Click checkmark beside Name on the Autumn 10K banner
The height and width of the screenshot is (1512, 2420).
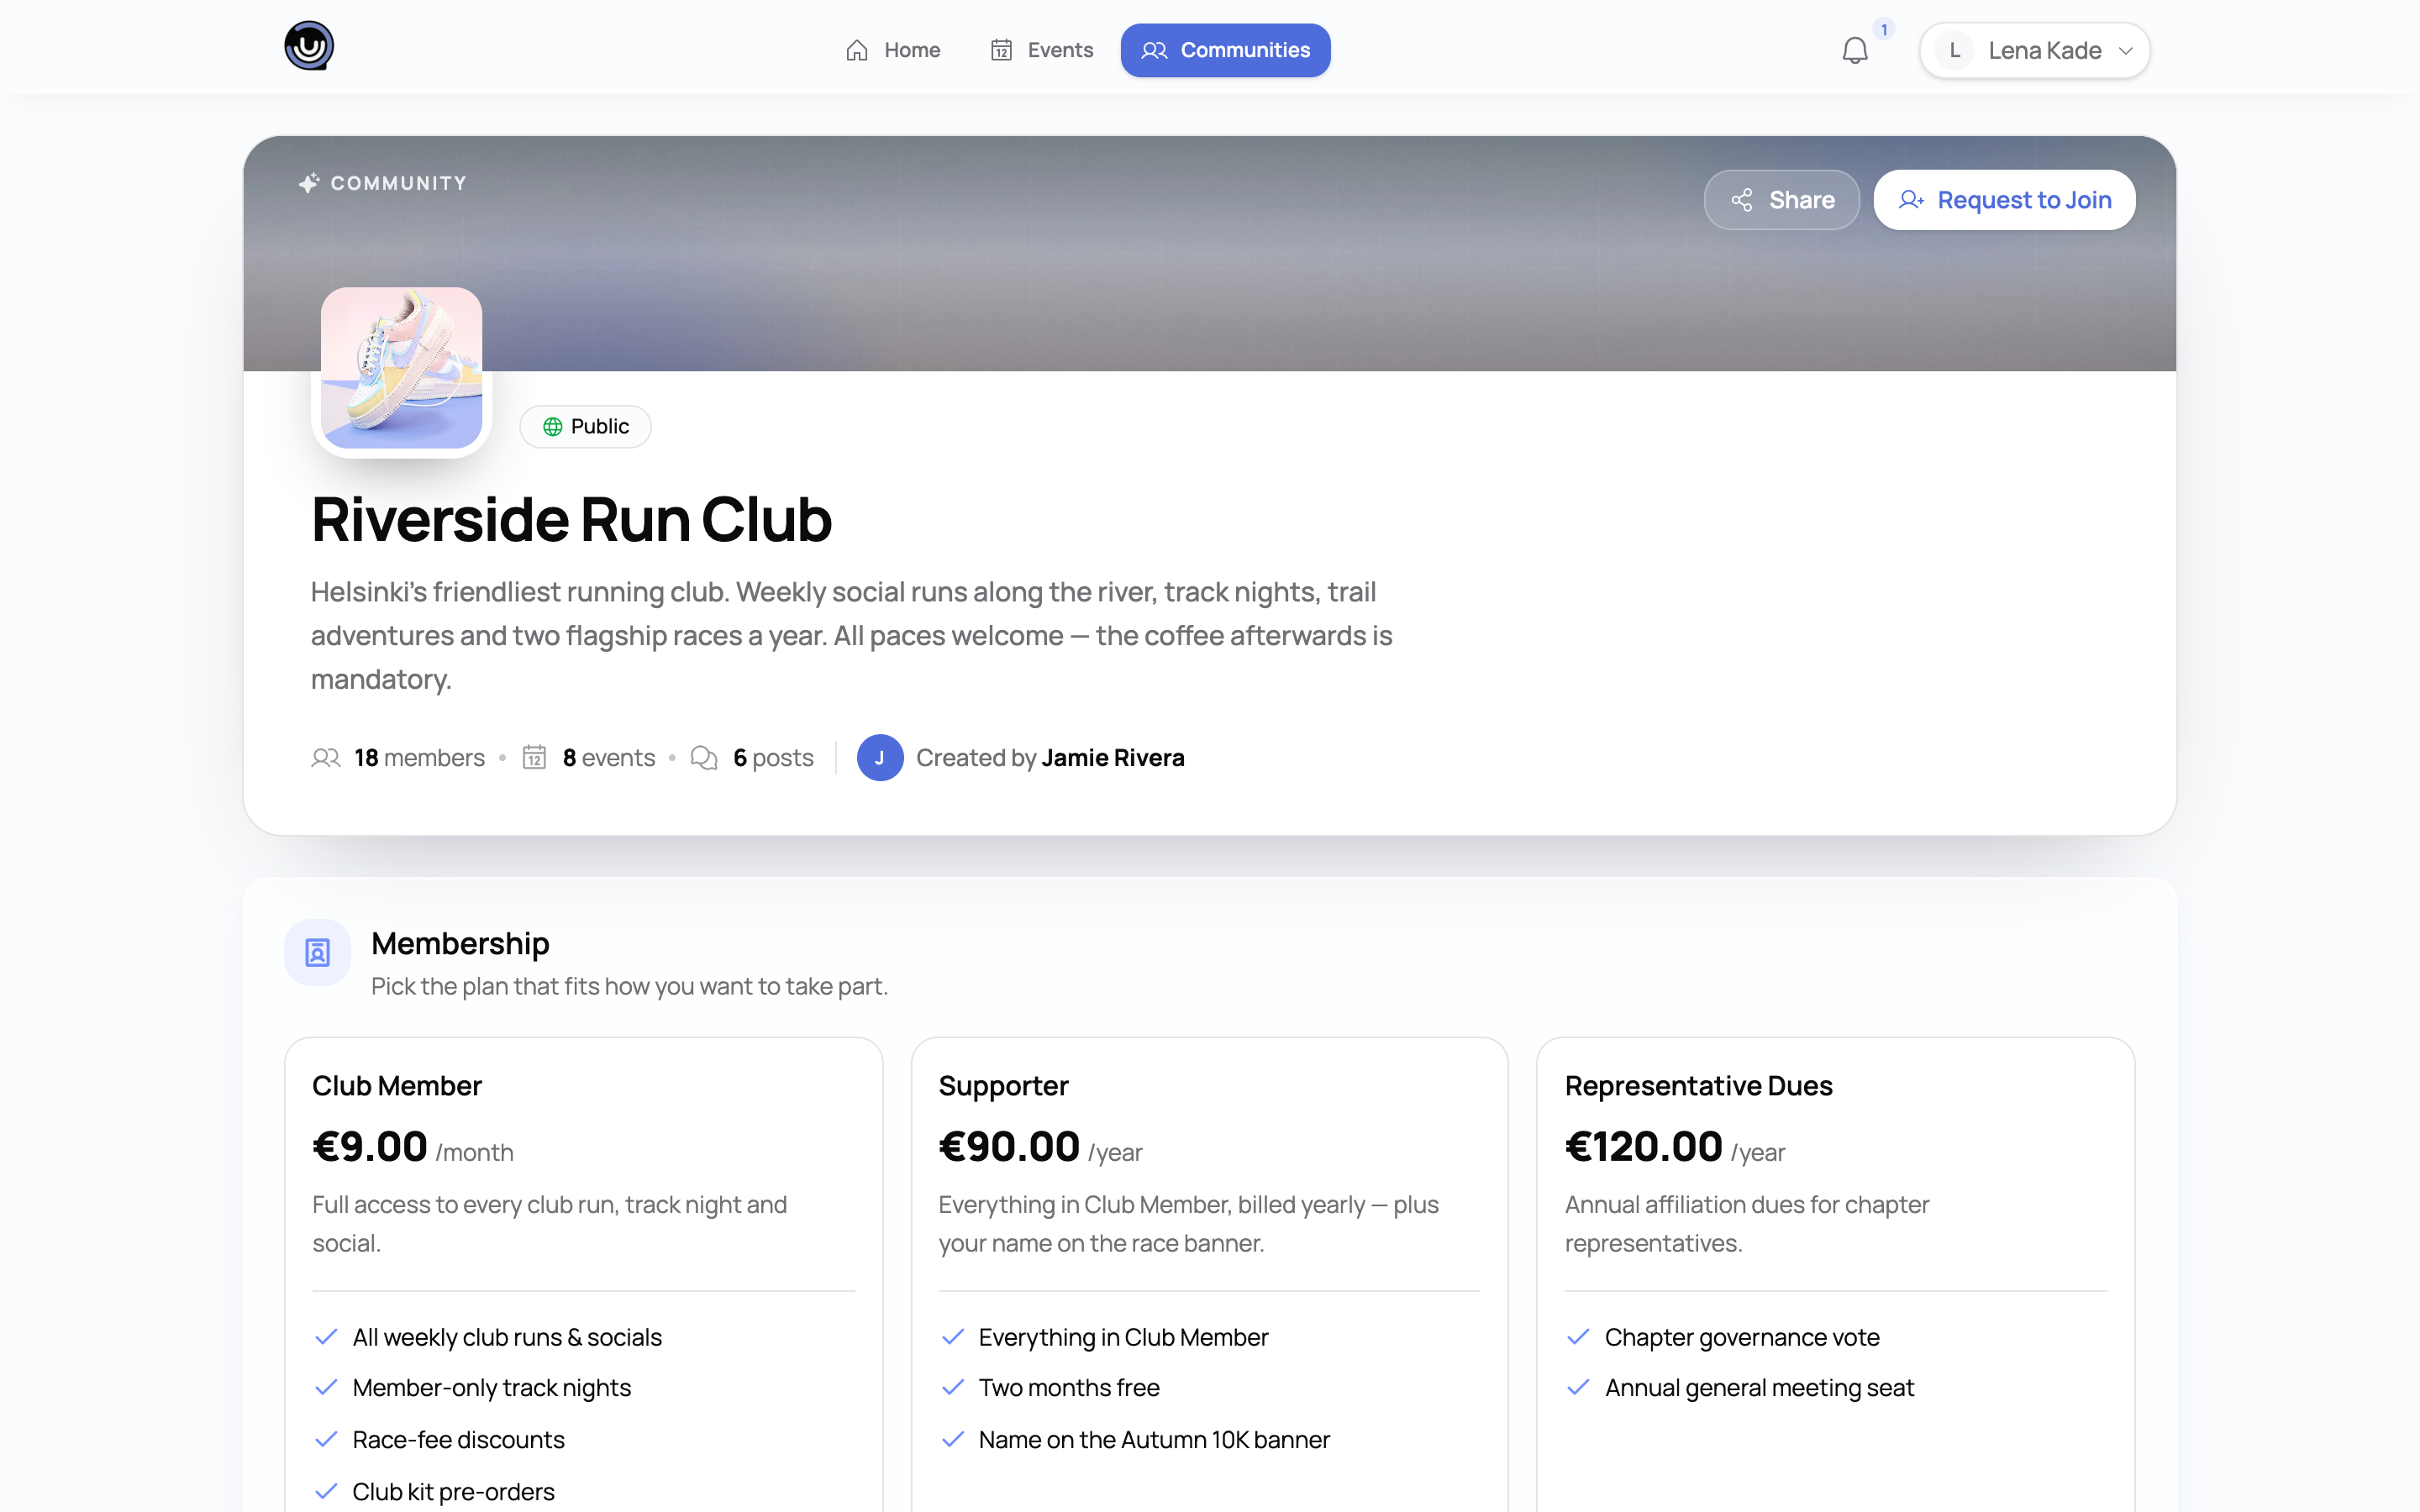tap(953, 1439)
